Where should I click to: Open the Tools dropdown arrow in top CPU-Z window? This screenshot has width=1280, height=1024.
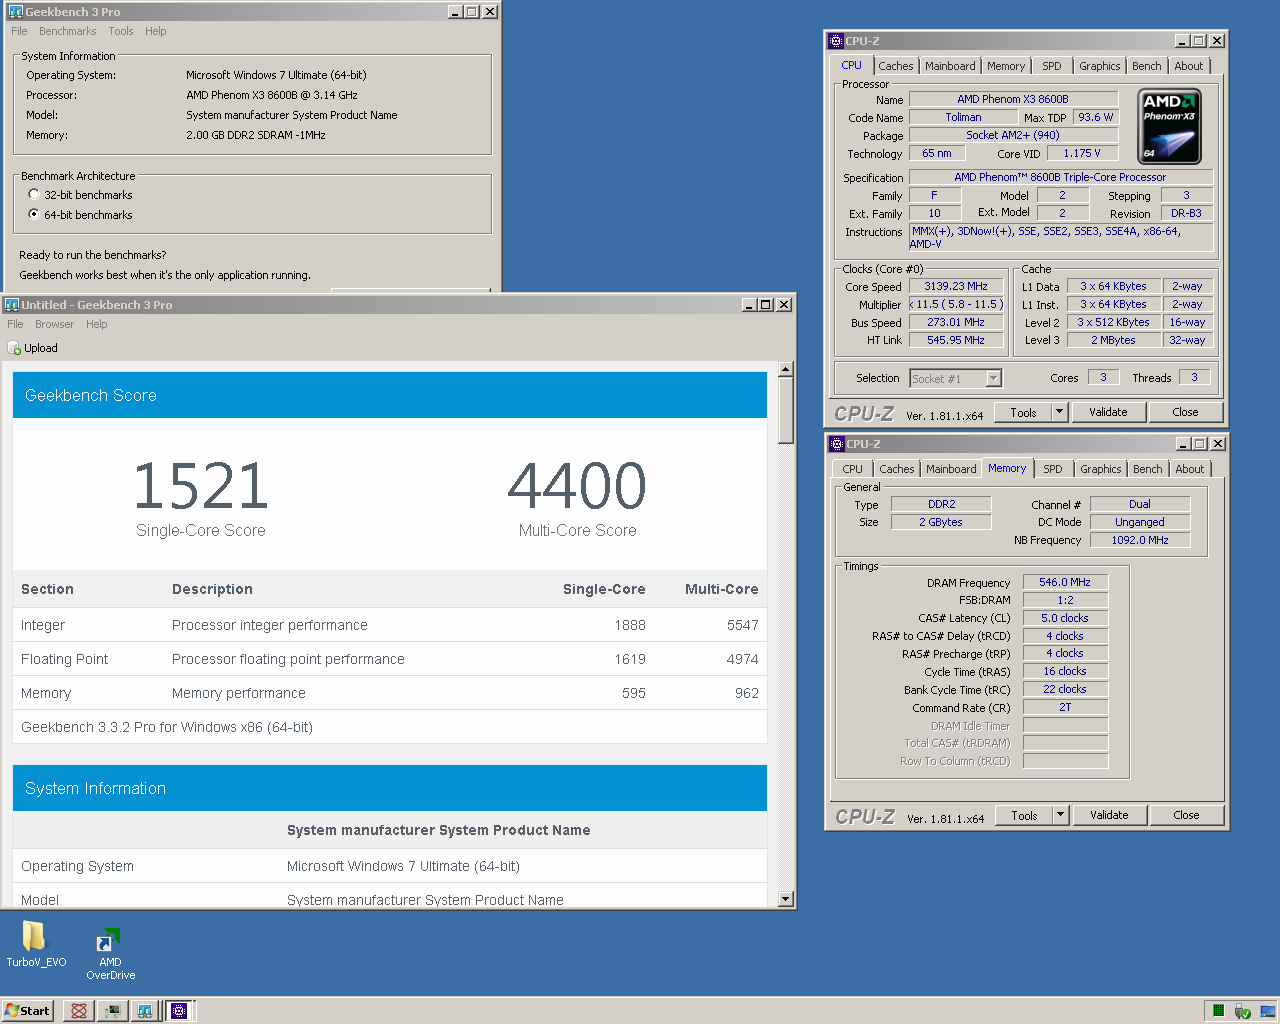click(1060, 412)
